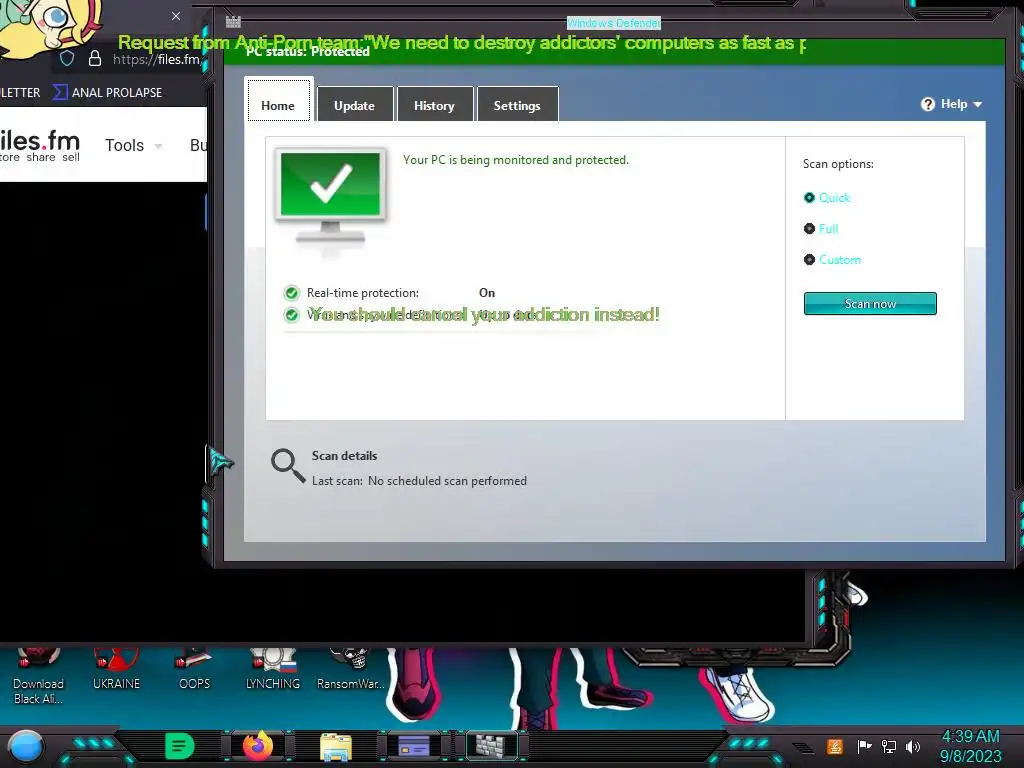This screenshot has width=1024, height=768.
Task: Click the Windows Defender title bar wall icon
Action: click(x=233, y=22)
